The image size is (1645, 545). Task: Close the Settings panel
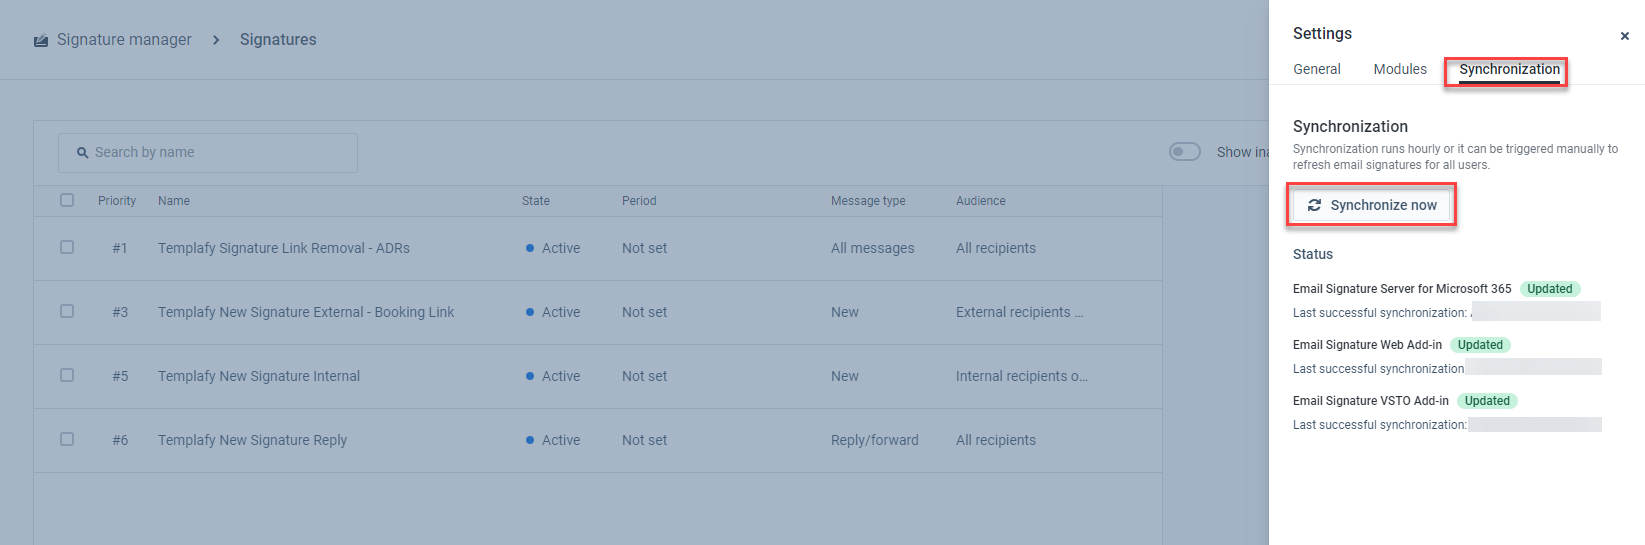coord(1624,36)
